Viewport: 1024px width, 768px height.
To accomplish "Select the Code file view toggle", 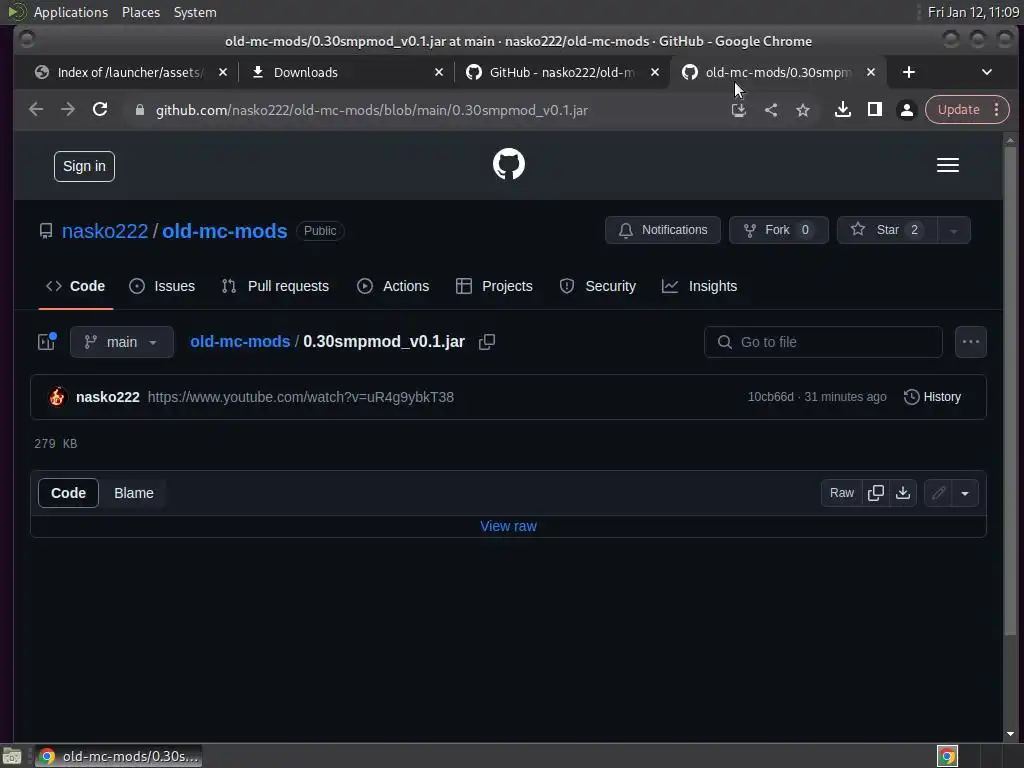I will [69, 493].
